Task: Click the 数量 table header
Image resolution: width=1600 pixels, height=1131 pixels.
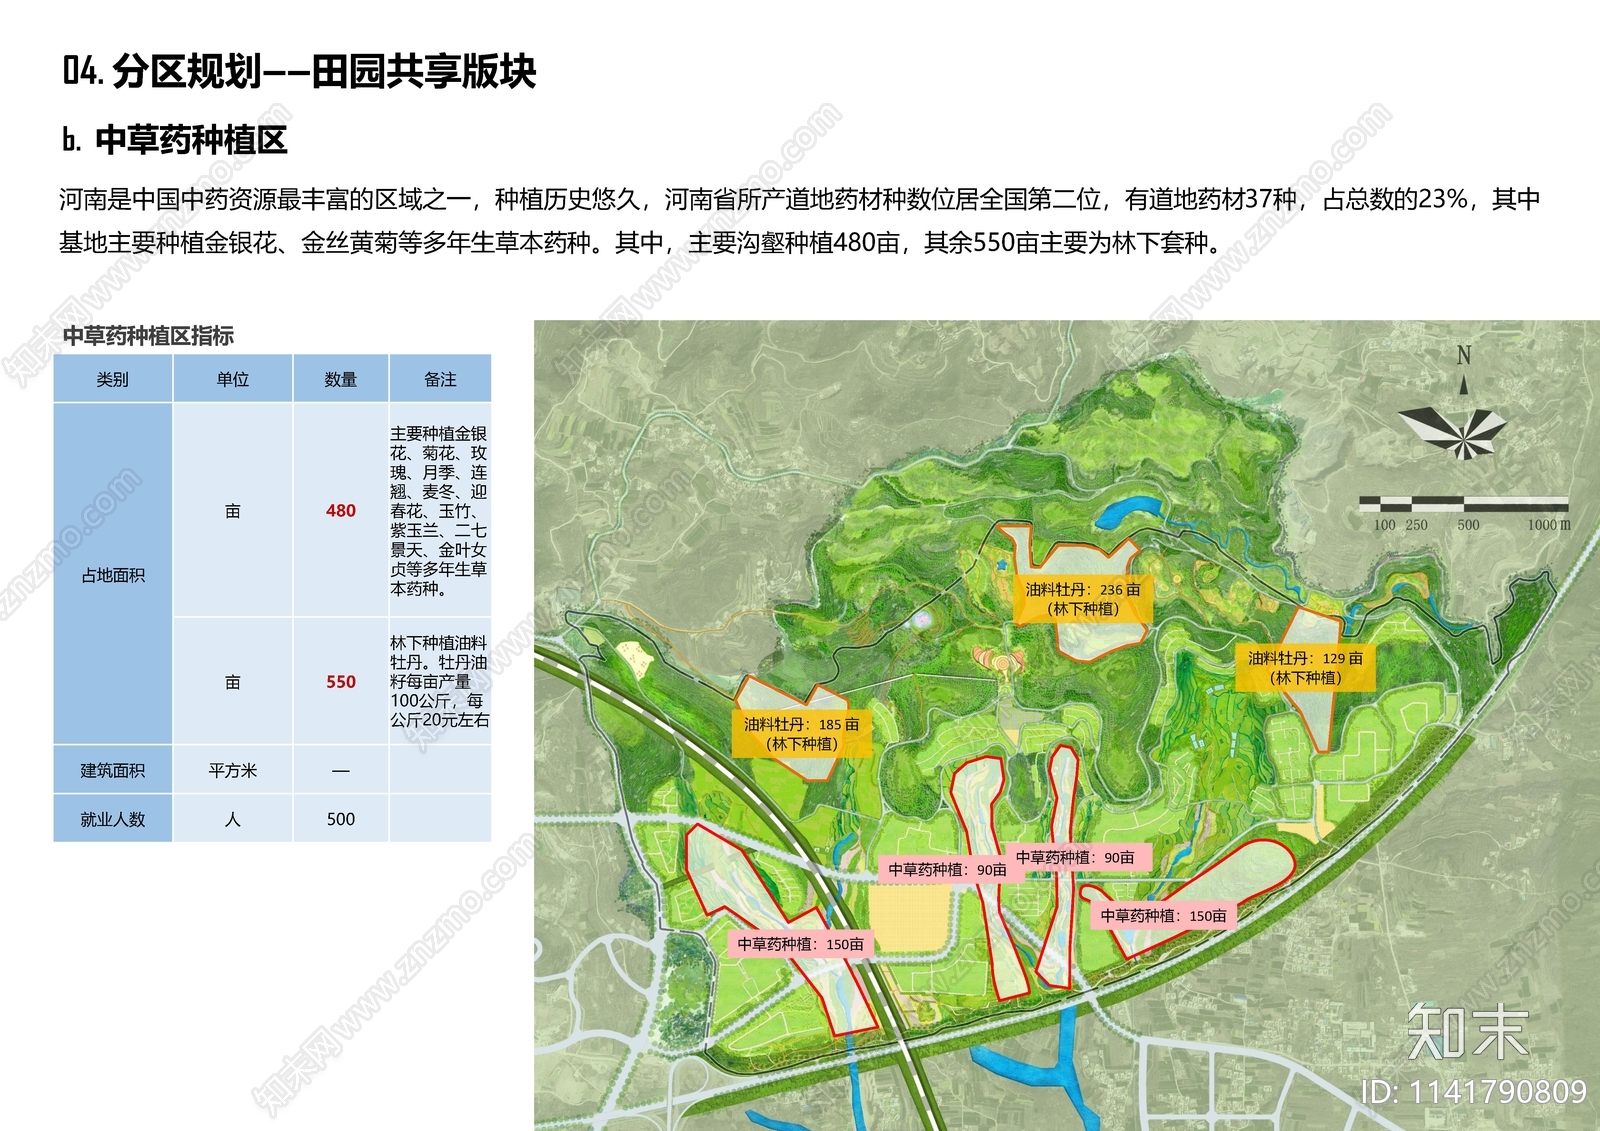Action: [x=341, y=379]
